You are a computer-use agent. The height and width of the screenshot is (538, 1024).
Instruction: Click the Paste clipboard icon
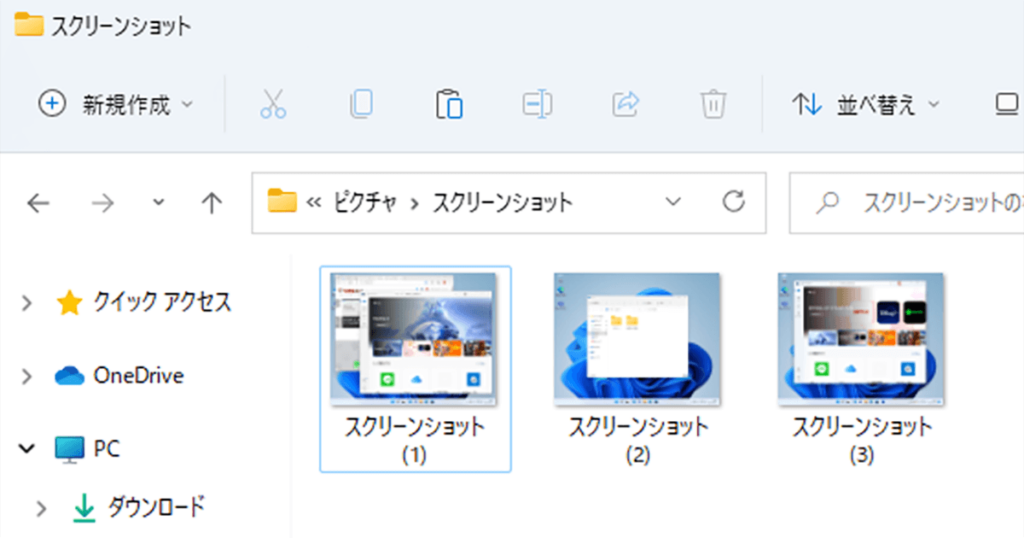pos(449,104)
